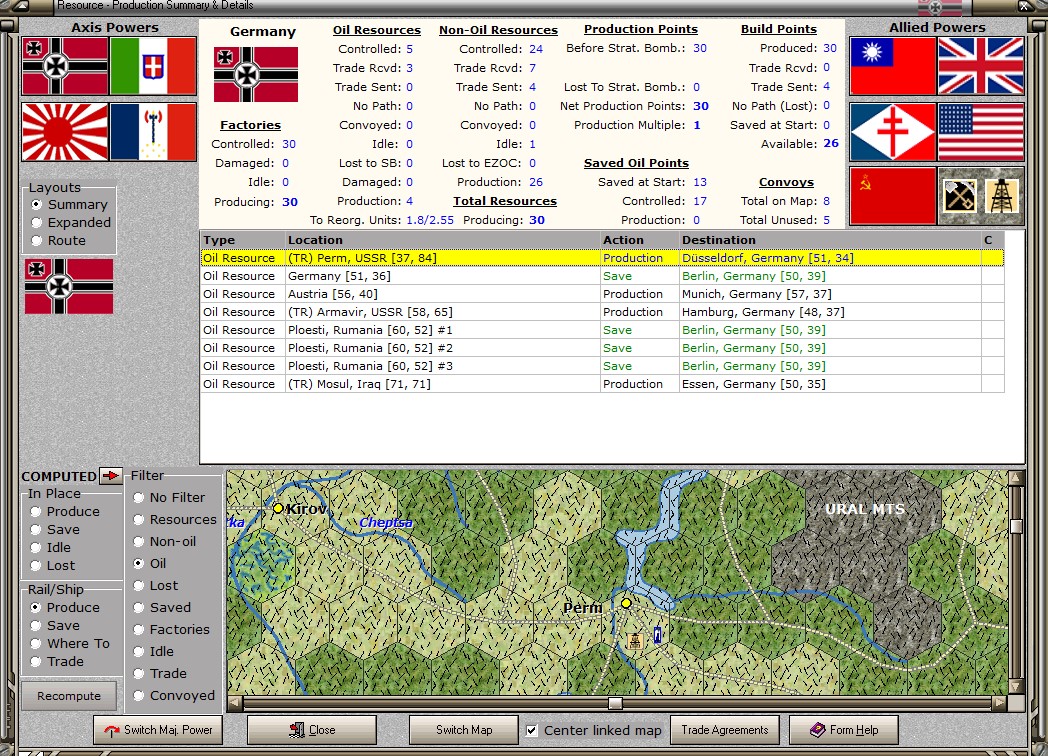This screenshot has width=1048, height=756.
Task: Click the Saved Oil Points heading
Action: (x=636, y=163)
